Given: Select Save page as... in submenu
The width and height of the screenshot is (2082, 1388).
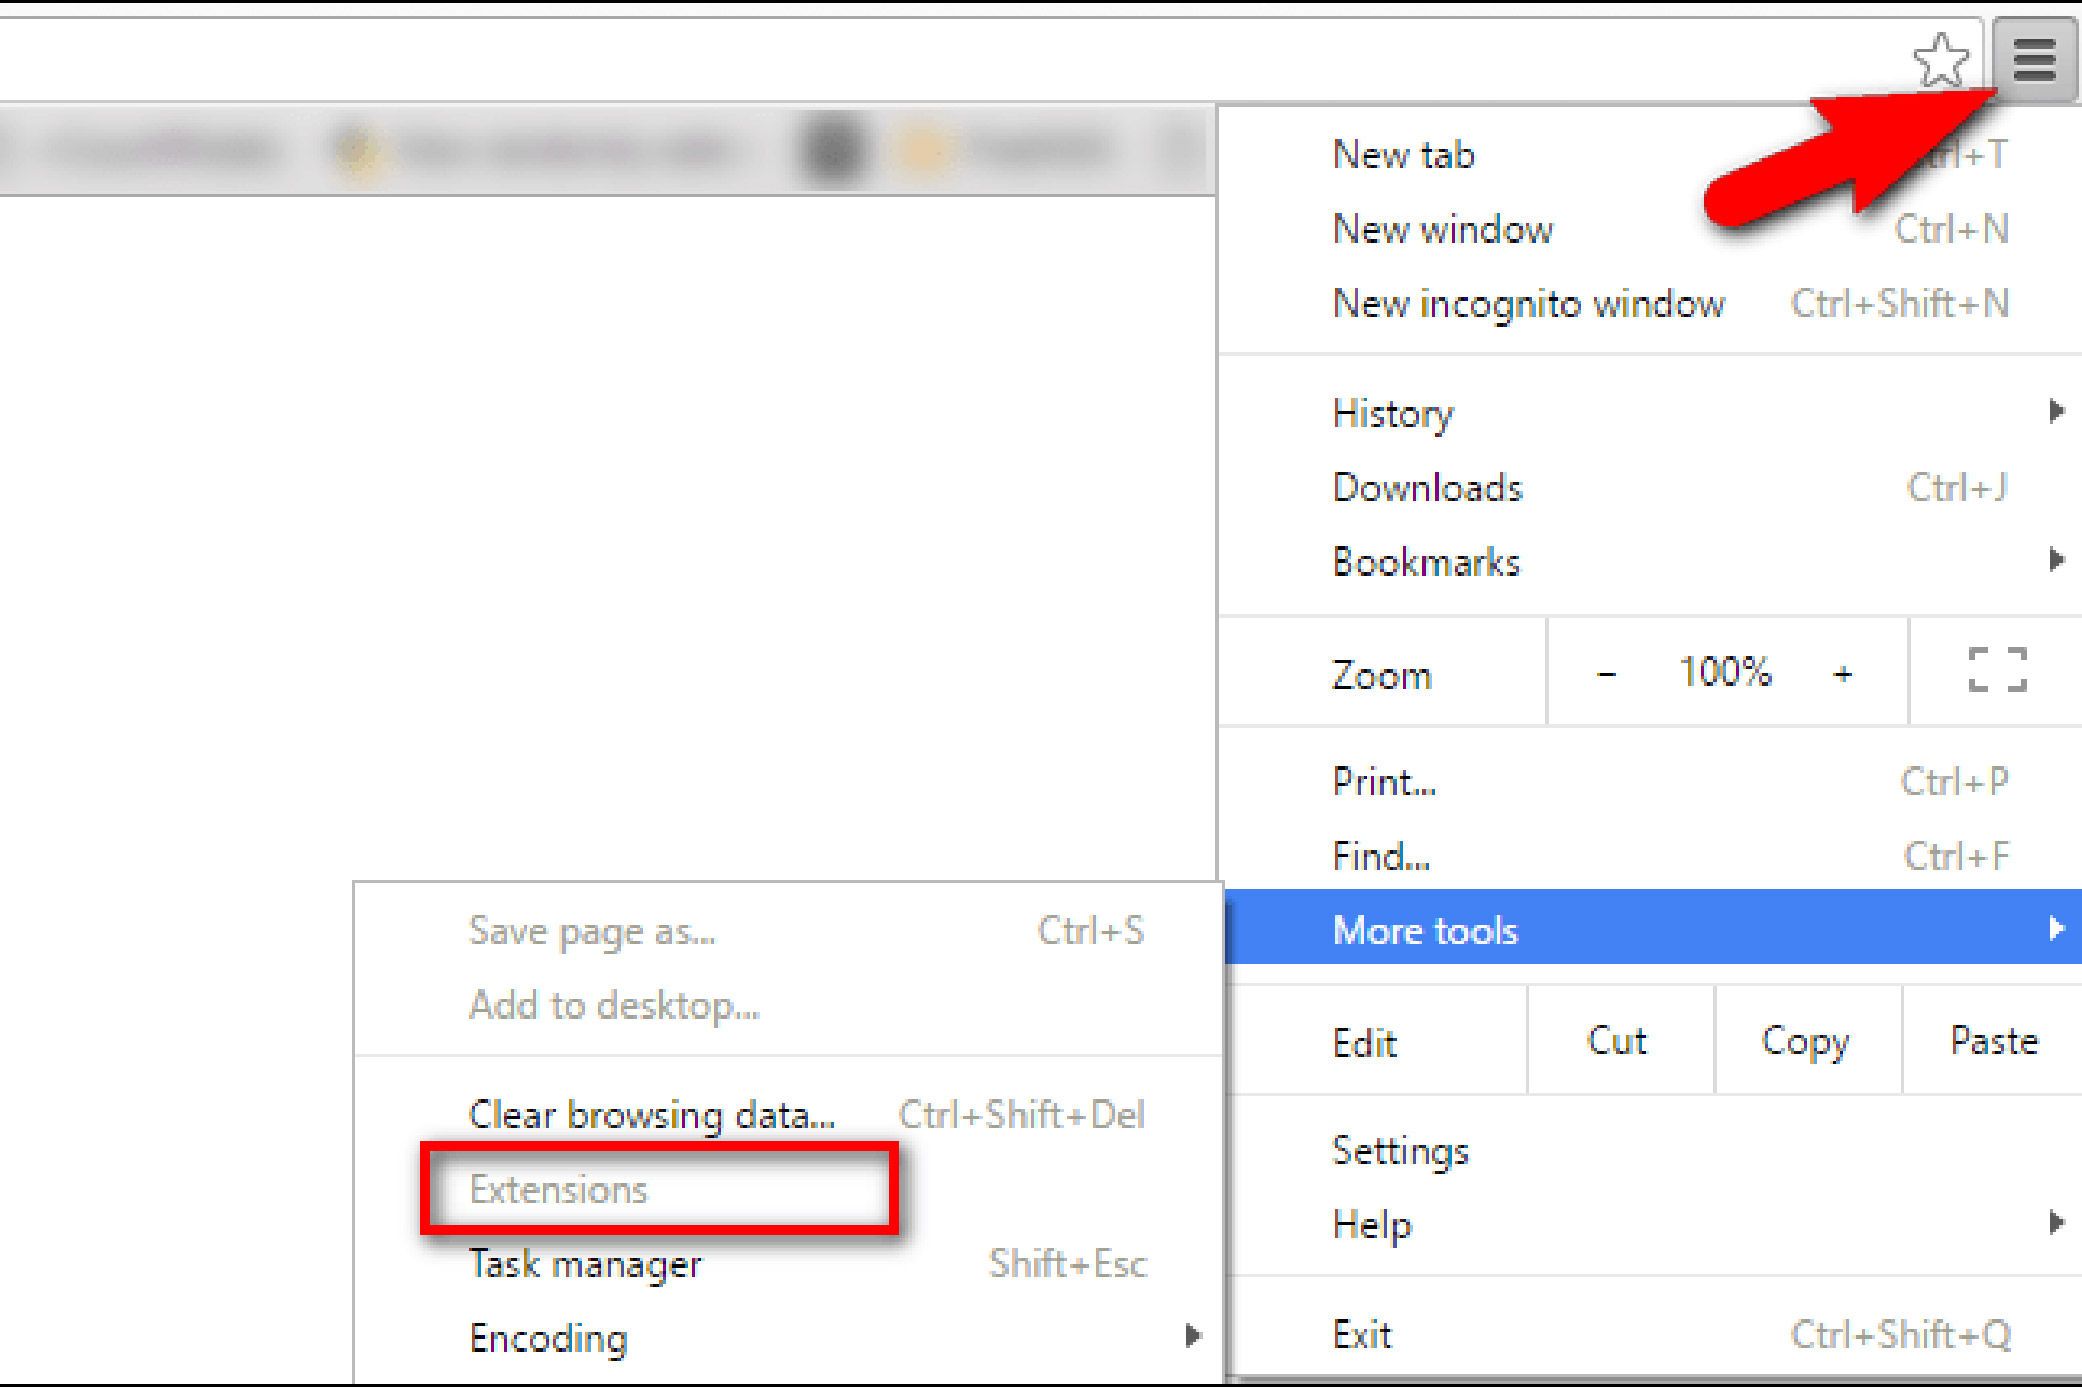Looking at the screenshot, I should [789, 931].
